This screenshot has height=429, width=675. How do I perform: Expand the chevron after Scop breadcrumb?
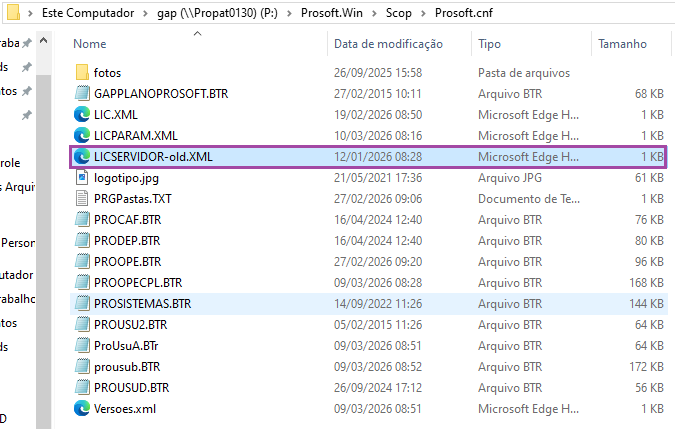424,13
